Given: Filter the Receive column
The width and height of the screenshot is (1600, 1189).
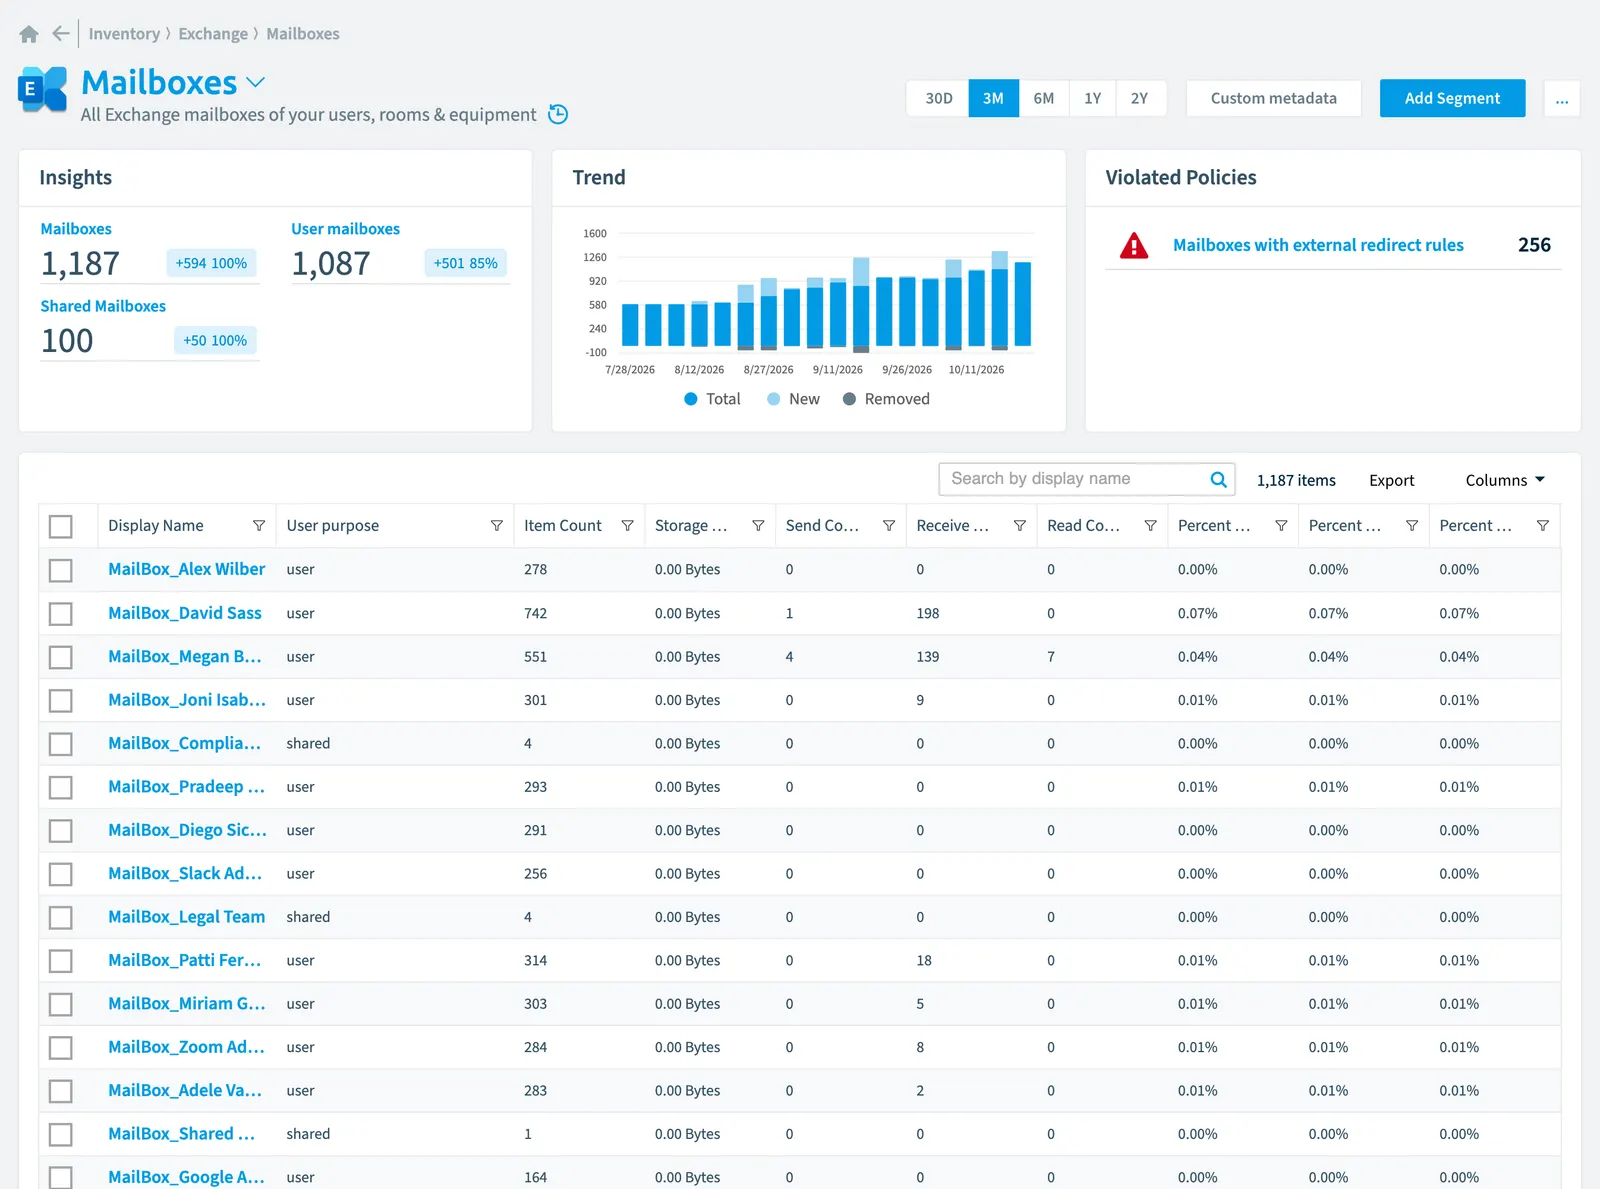Looking at the screenshot, I should coord(1020,526).
